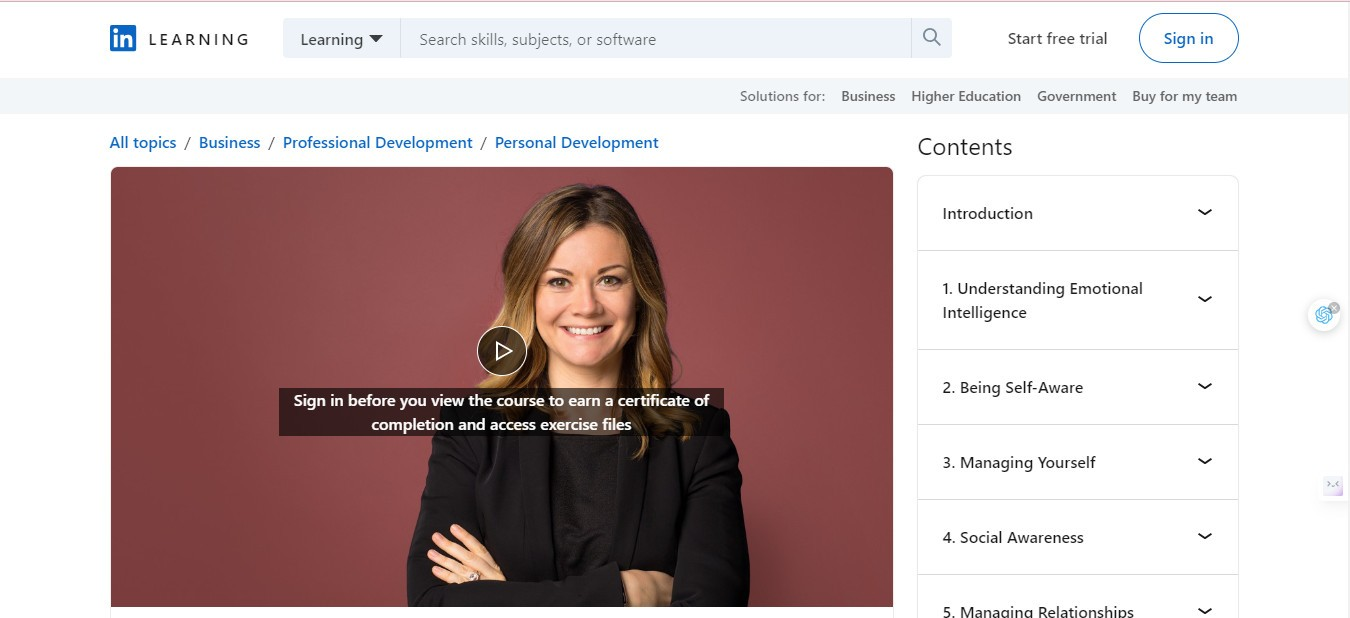Open the floating AI assistant icon
This screenshot has height=618, width=1350.
(1324, 315)
